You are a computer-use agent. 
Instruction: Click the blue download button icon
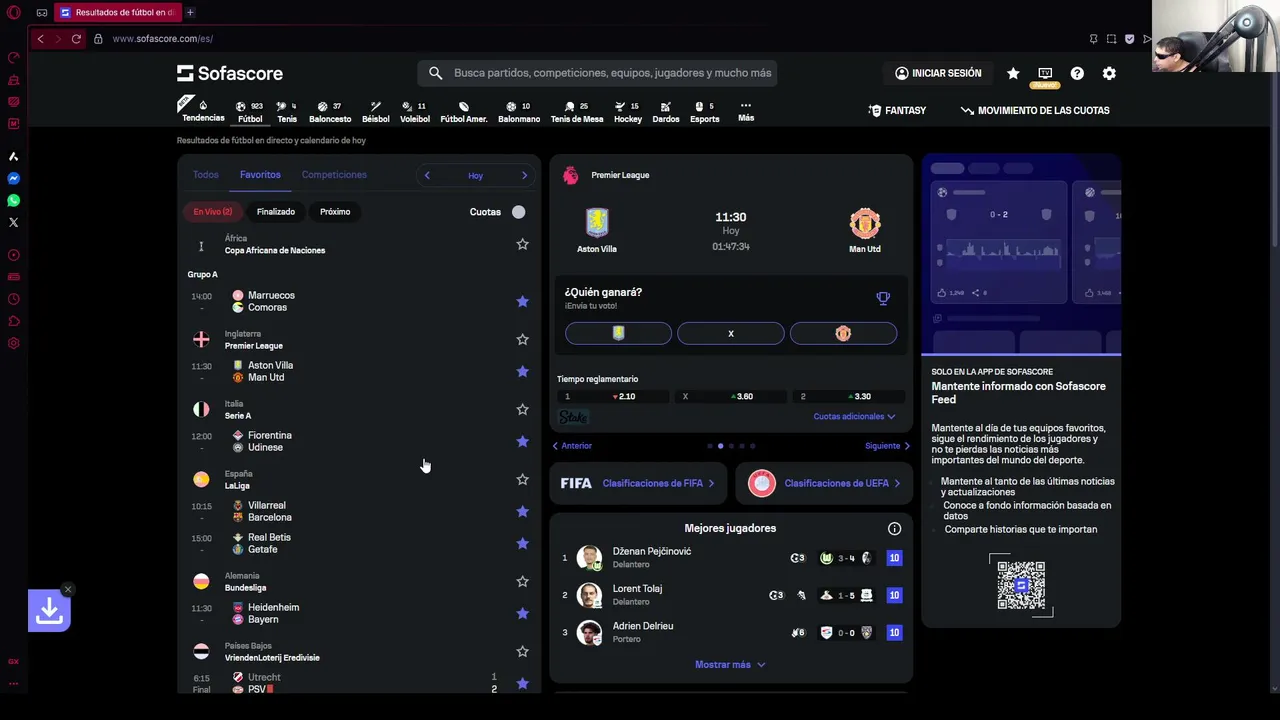coord(49,611)
